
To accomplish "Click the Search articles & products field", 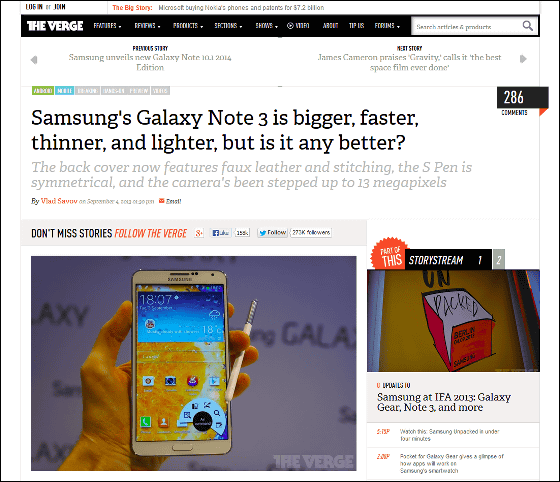I will (x=466, y=26).
